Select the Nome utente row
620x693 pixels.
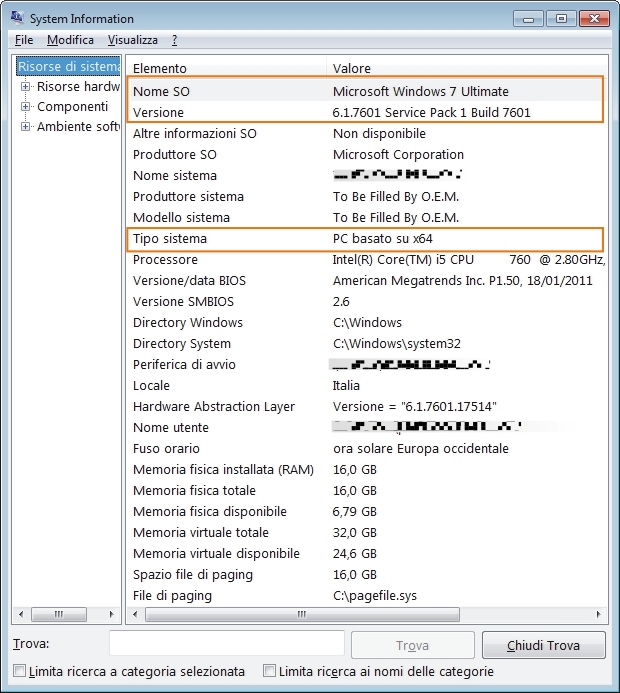tap(366, 427)
